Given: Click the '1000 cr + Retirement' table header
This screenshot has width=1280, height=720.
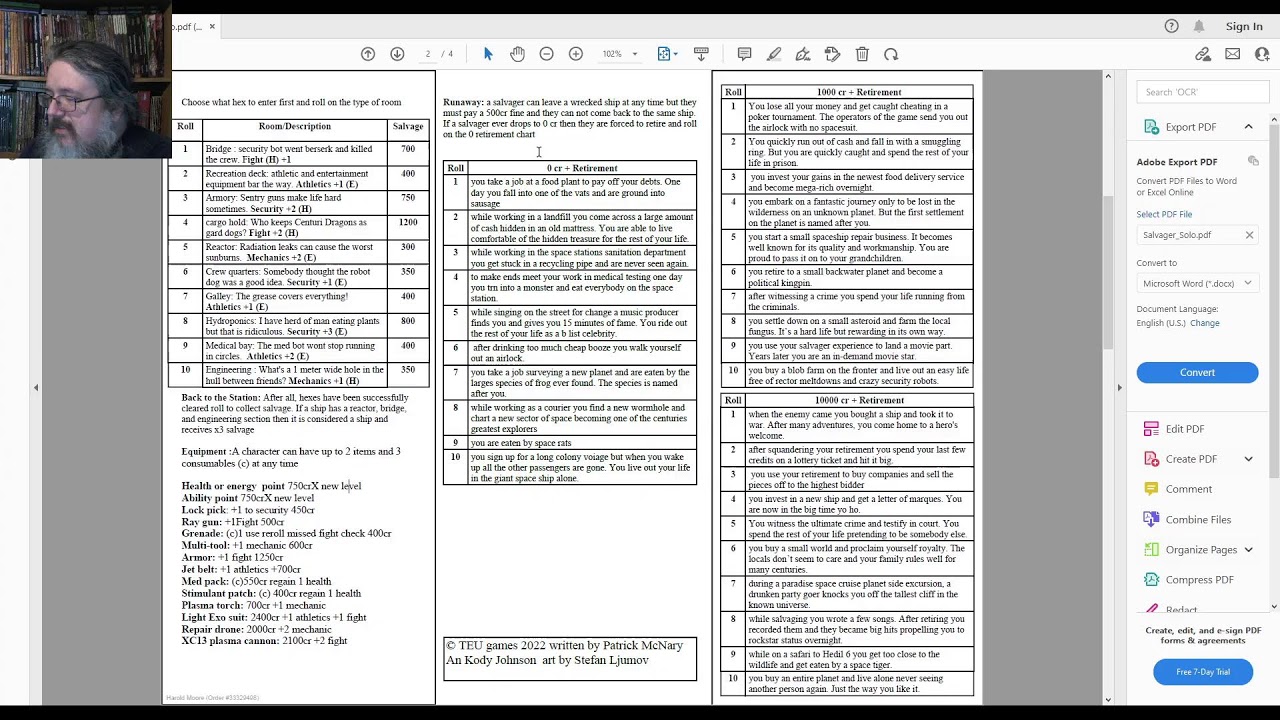Looking at the screenshot, I should (x=859, y=92).
